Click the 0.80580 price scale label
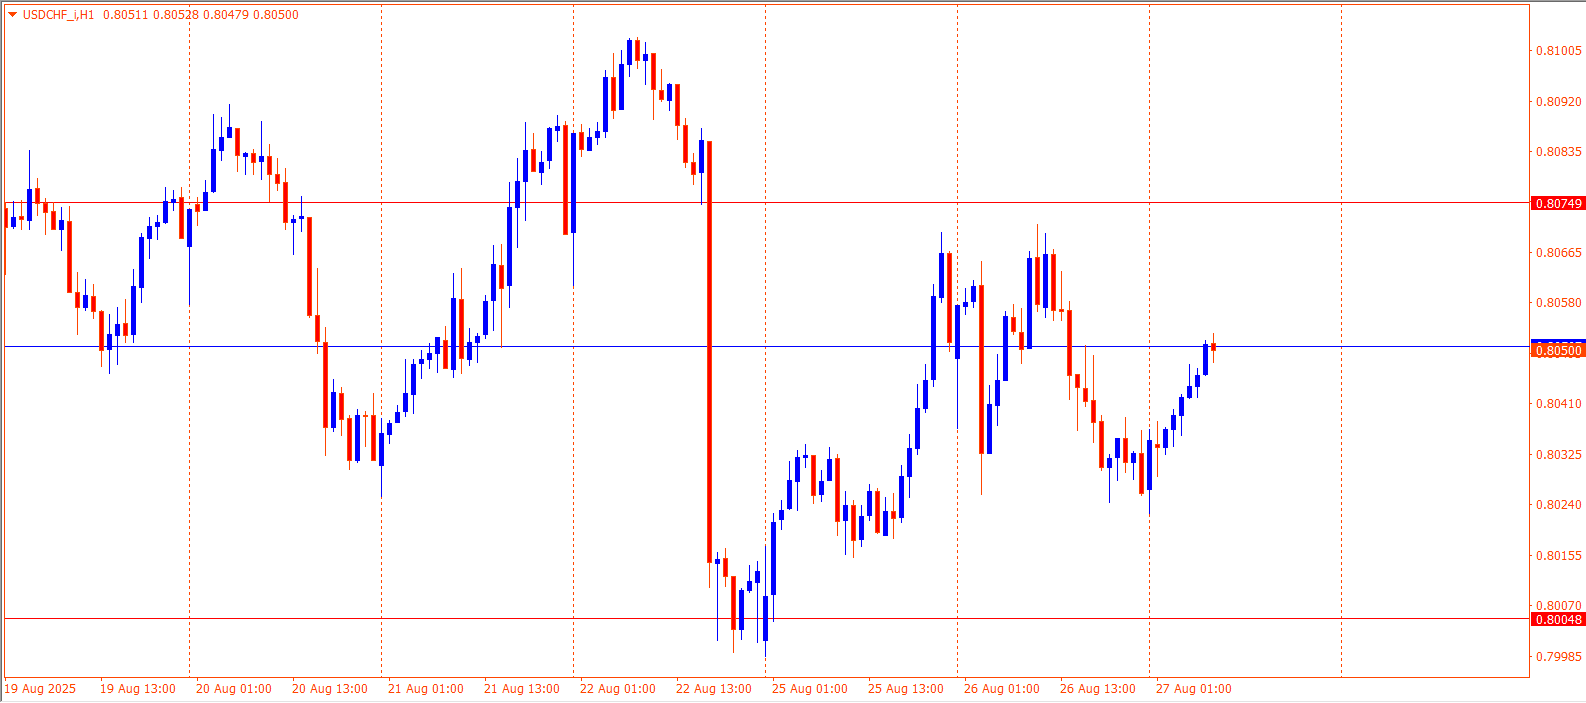The height and width of the screenshot is (703, 1586). [x=1559, y=303]
